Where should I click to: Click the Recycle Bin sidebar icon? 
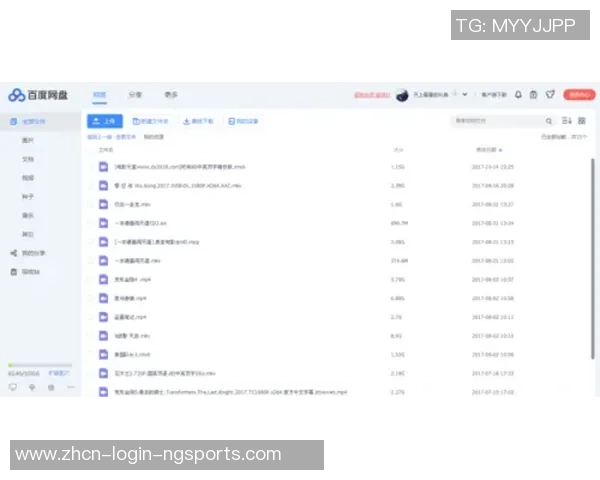[13, 272]
